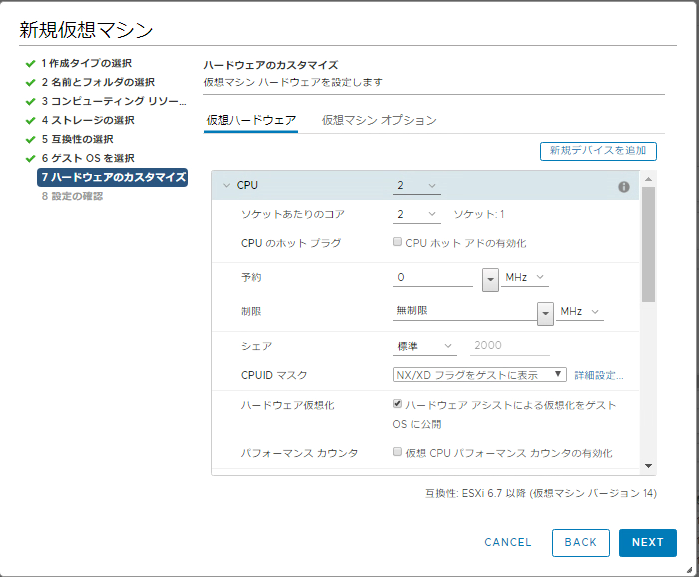Image resolution: width=699 pixels, height=577 pixels.
Task: Open the 制限 MHz unit dropdown
Action: [580, 311]
